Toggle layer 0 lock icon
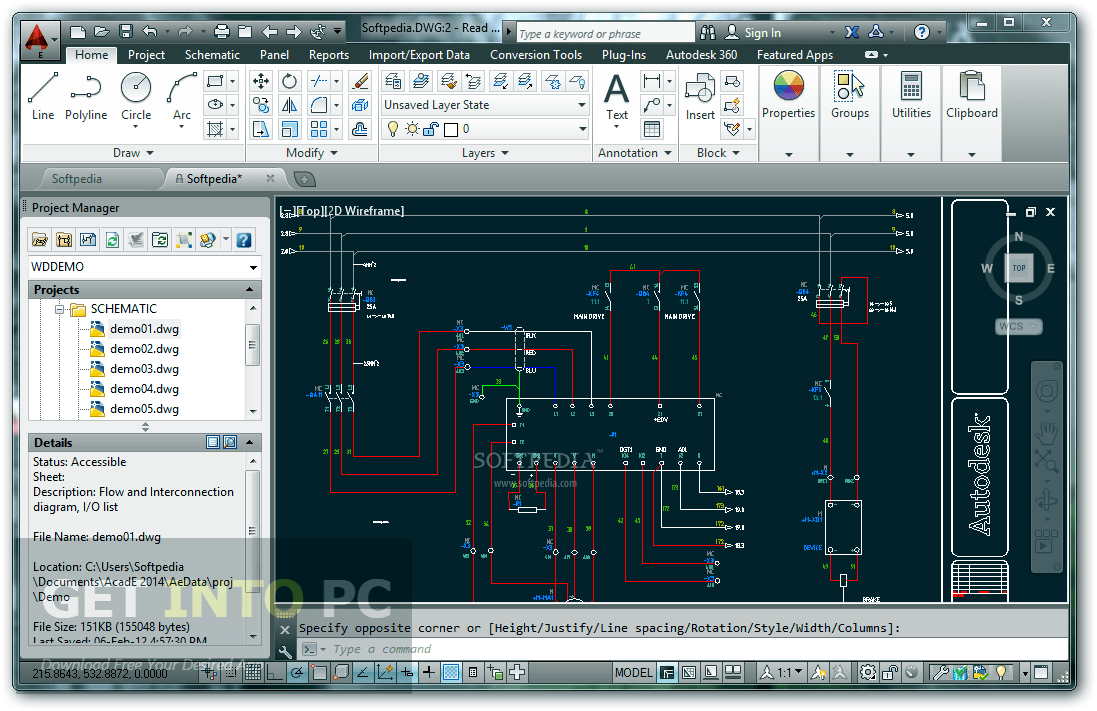 431,129
